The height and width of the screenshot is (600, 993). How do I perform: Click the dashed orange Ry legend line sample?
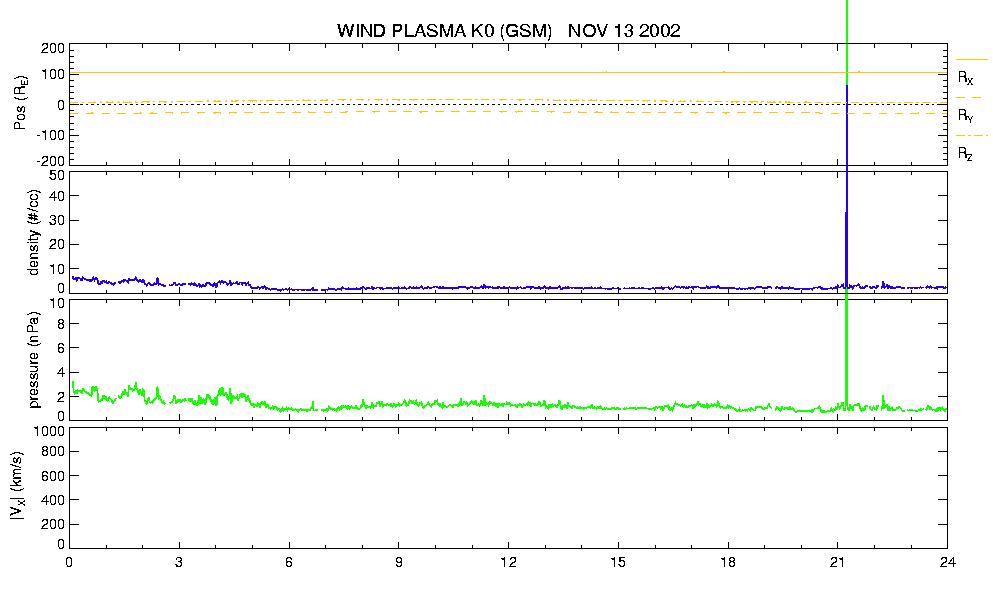pos(969,98)
